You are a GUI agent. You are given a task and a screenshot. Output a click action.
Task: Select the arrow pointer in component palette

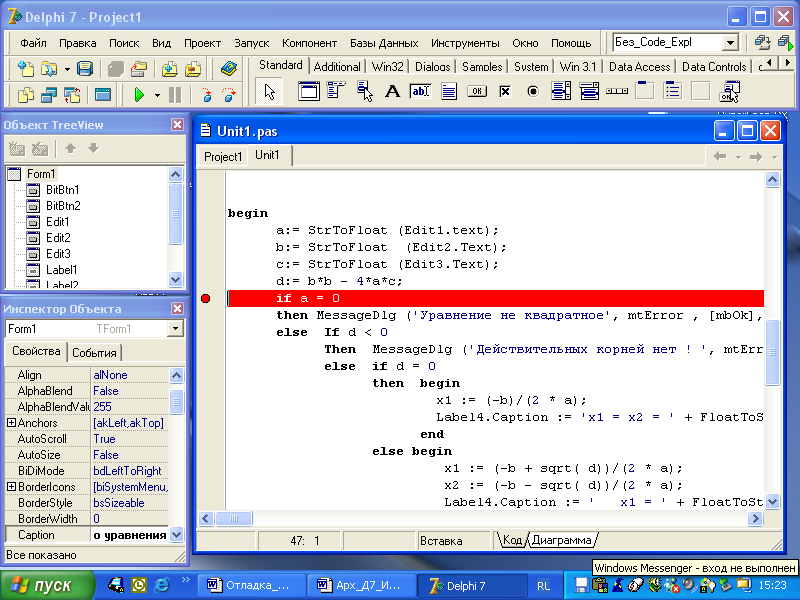click(269, 92)
